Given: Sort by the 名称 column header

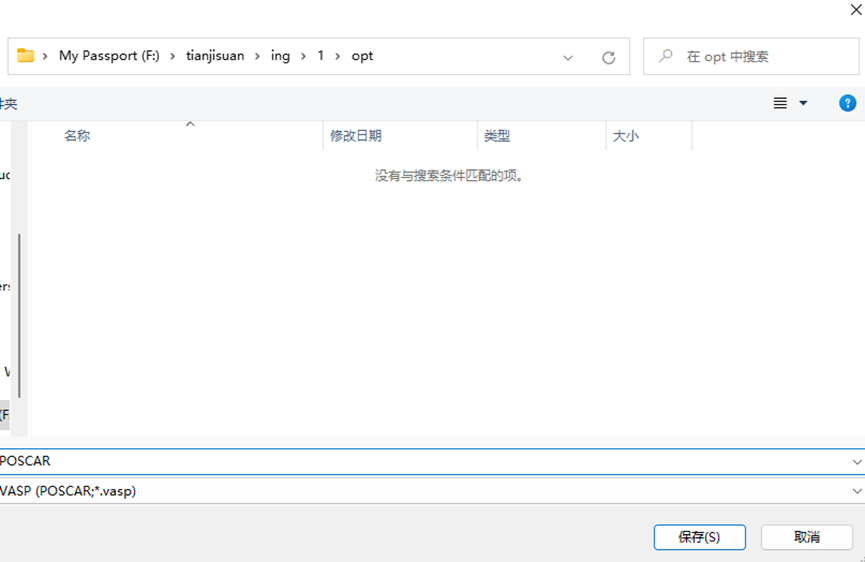Looking at the screenshot, I should click(x=77, y=136).
